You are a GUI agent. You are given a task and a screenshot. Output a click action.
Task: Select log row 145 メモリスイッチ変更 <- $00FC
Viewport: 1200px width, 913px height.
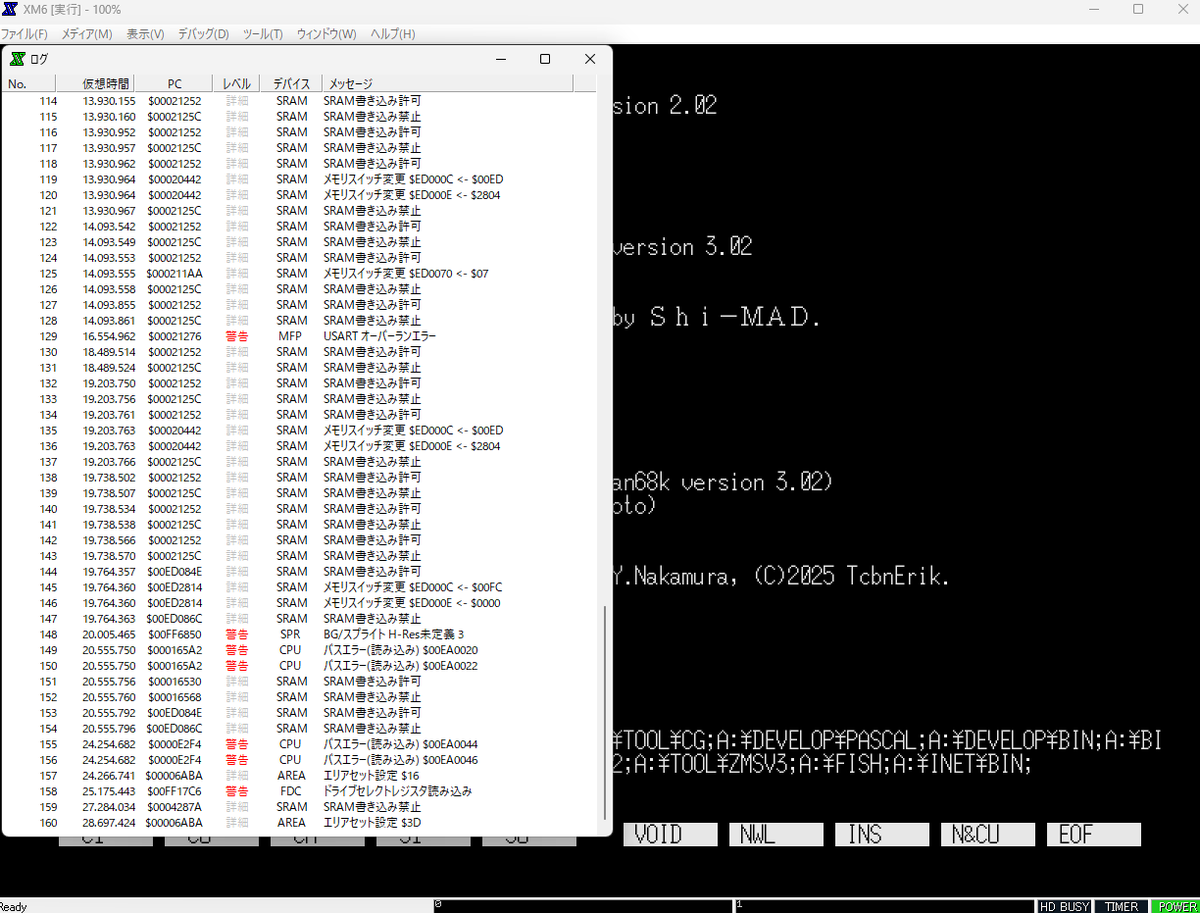tap(300, 587)
